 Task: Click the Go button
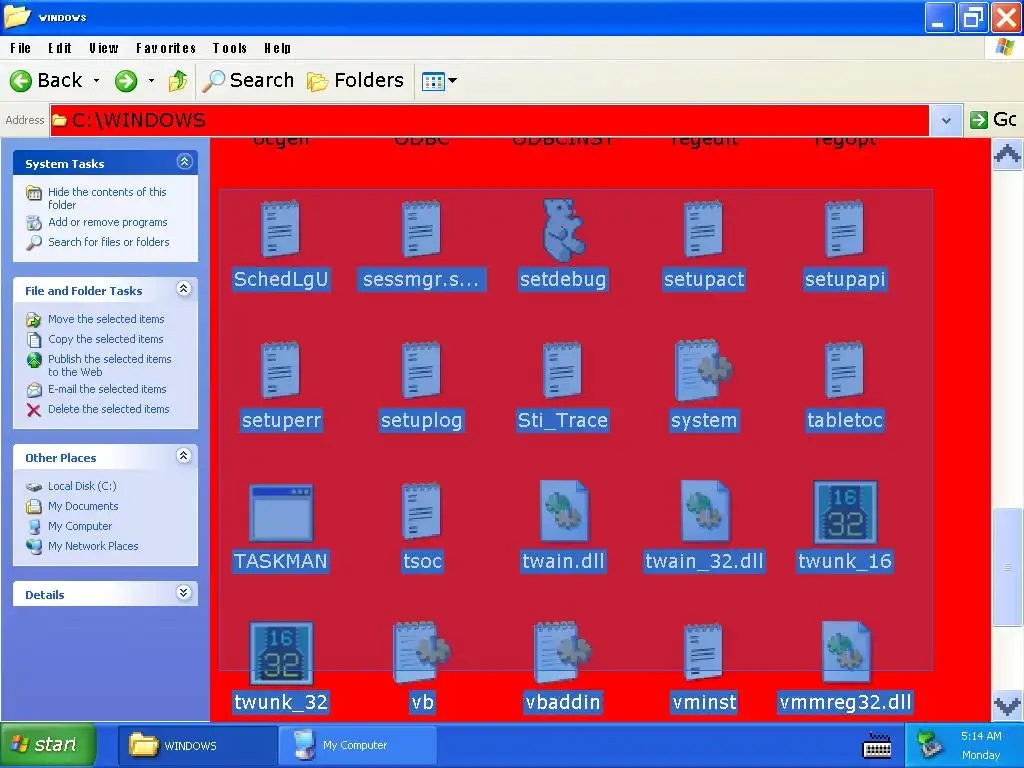point(993,120)
